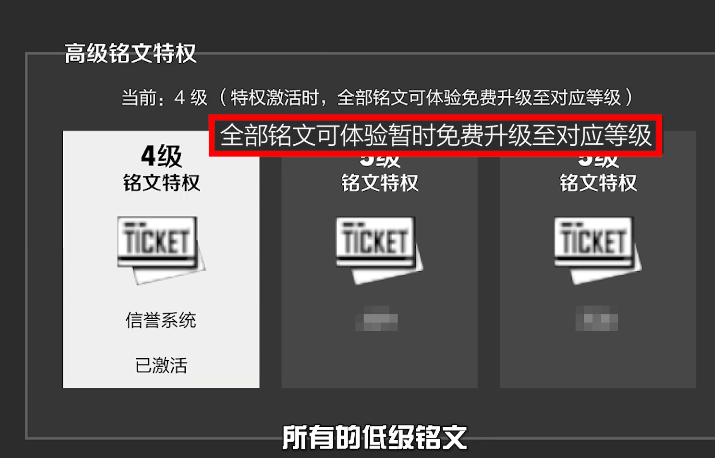
Task: Click the 铭文特权 label in the white card
Action: (x=161, y=183)
